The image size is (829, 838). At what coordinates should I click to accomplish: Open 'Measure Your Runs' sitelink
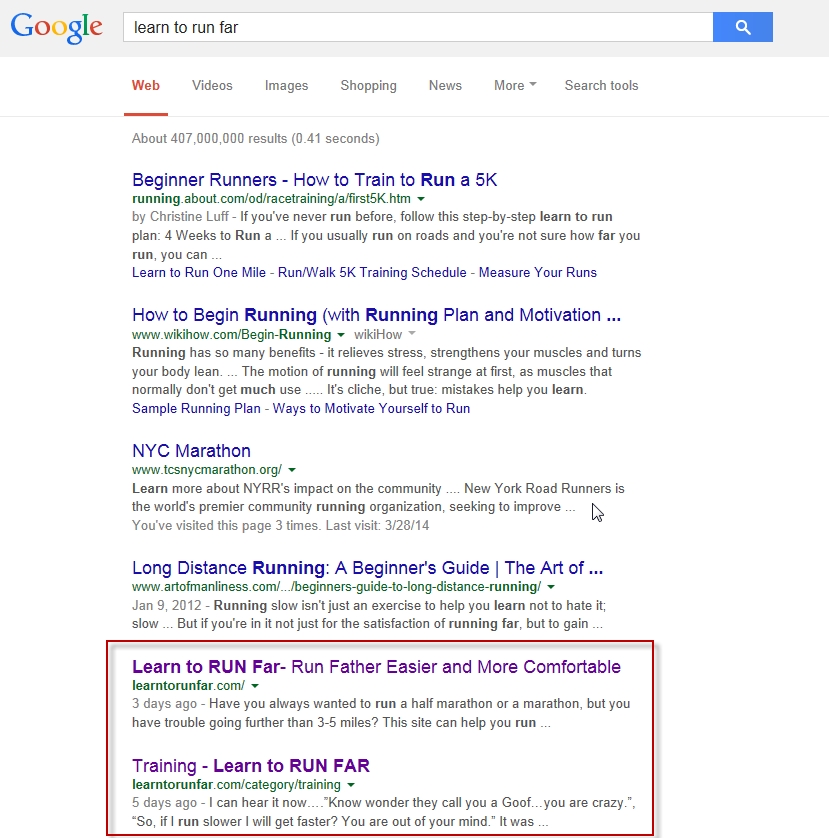click(x=538, y=273)
